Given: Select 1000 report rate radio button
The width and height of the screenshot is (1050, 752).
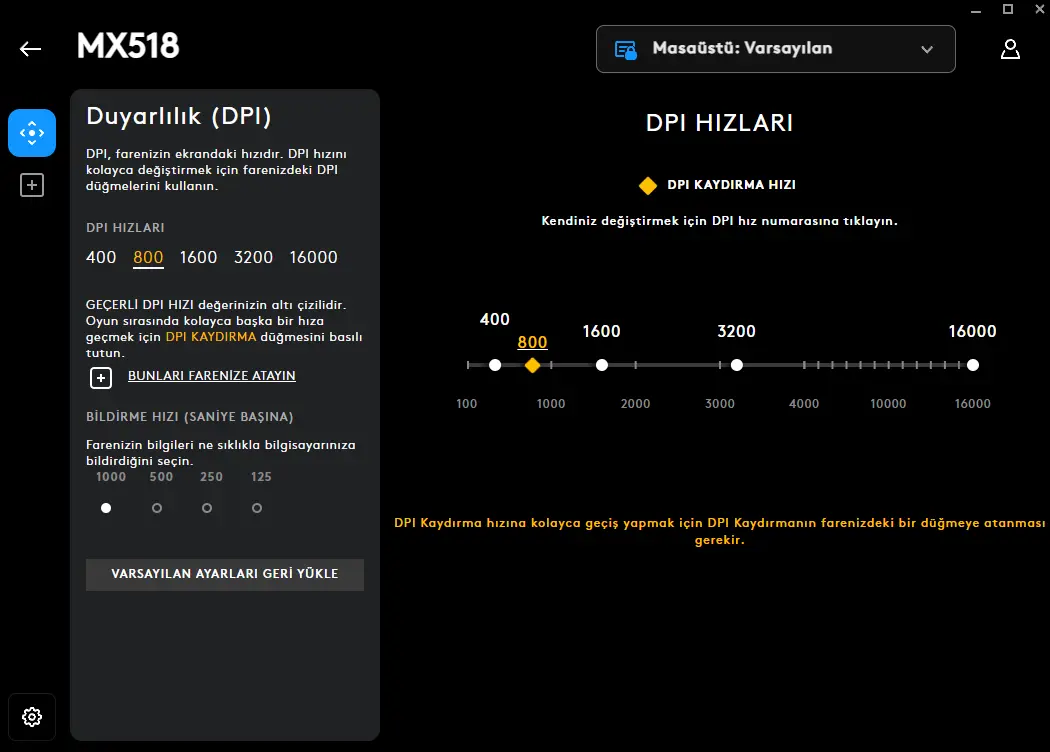Looking at the screenshot, I should pyautogui.click(x=106, y=508).
